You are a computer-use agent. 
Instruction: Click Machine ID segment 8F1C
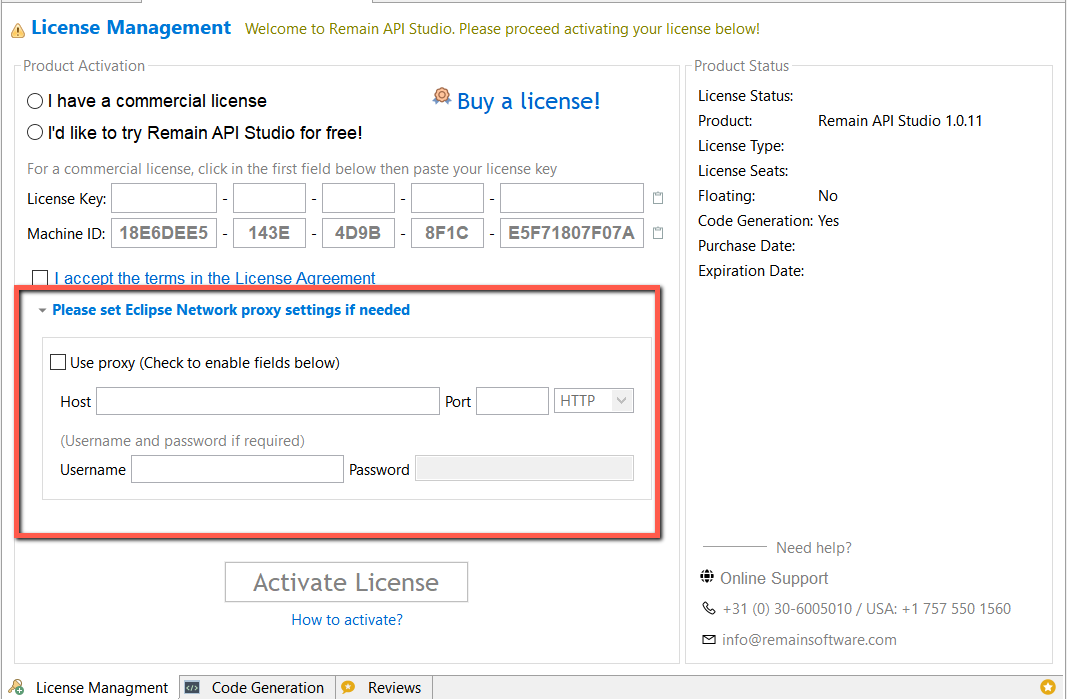click(448, 233)
